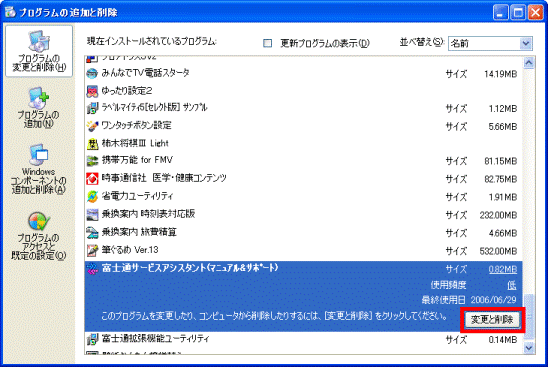Image resolution: width=548 pixels, height=367 pixels.
Task: Maximize the プログラムの追加と削除 window
Action: point(518,13)
